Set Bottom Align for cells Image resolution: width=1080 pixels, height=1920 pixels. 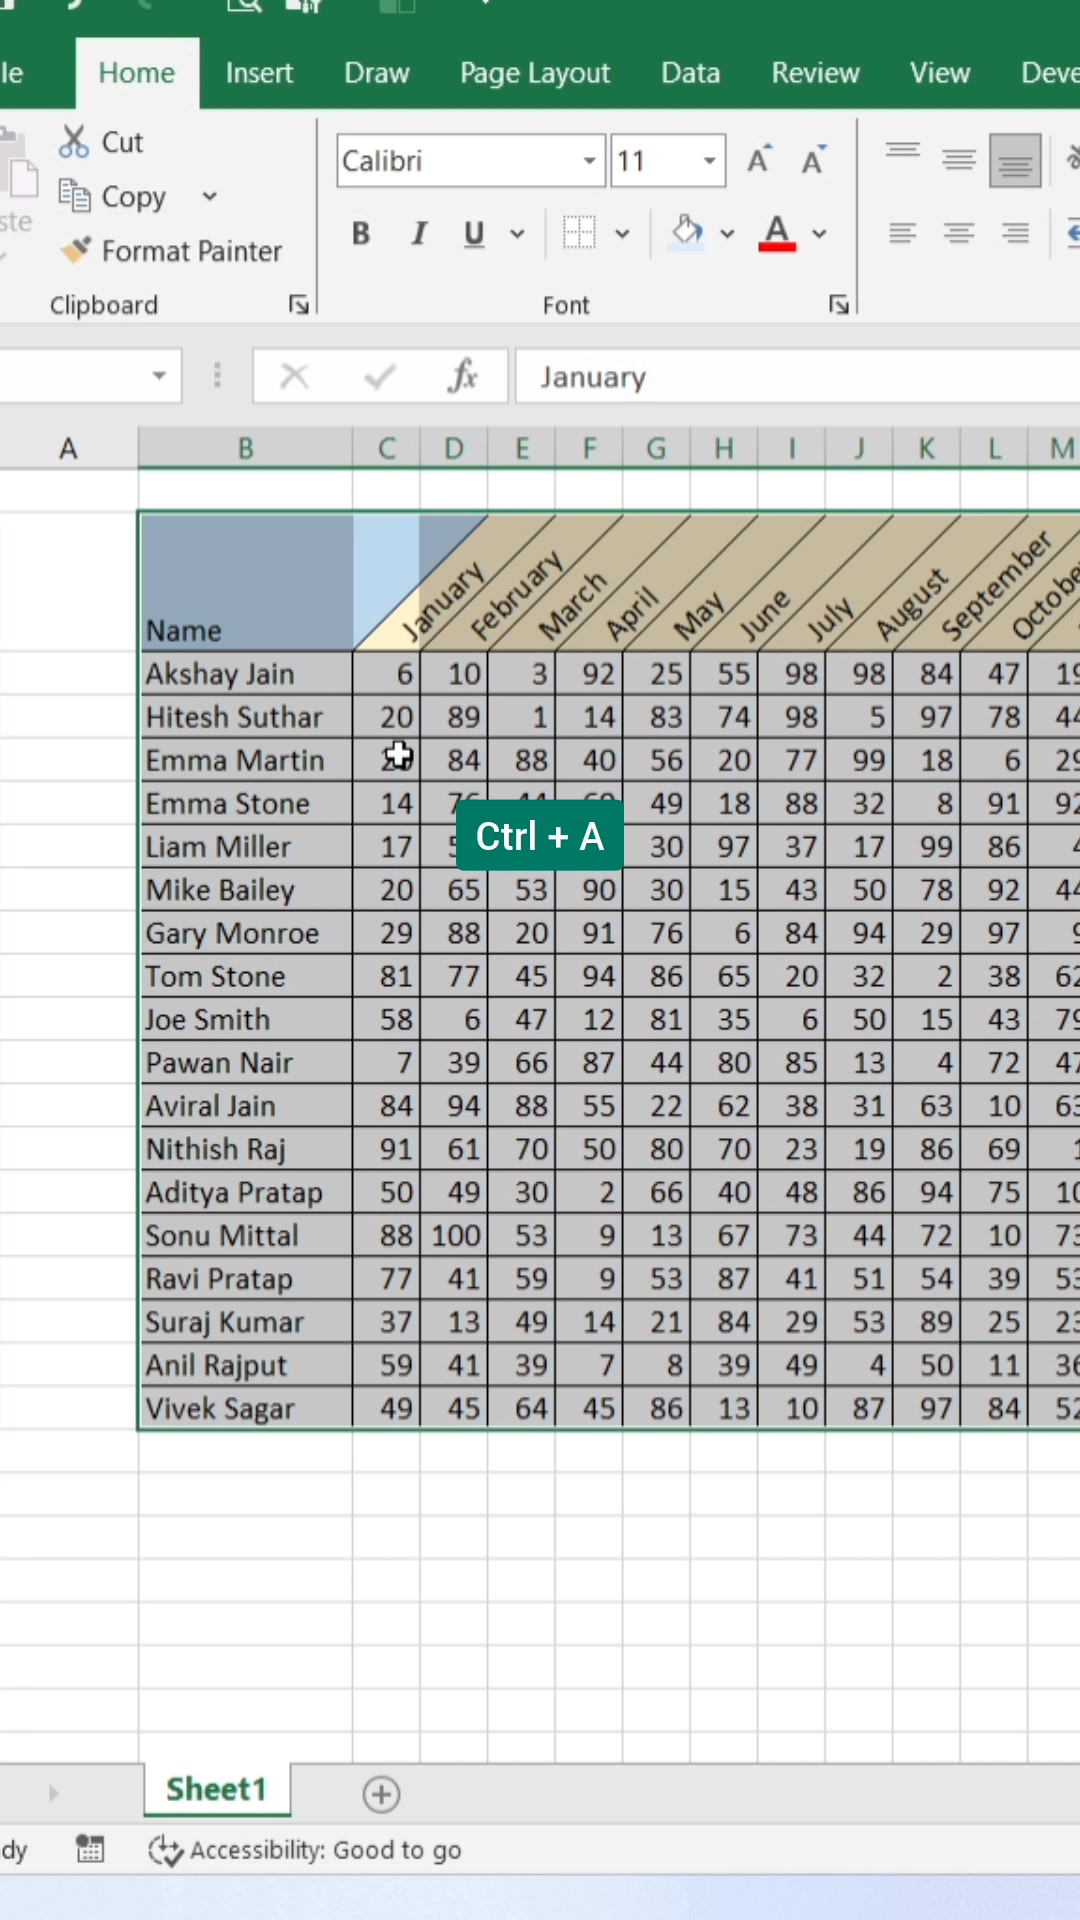pos(1015,160)
